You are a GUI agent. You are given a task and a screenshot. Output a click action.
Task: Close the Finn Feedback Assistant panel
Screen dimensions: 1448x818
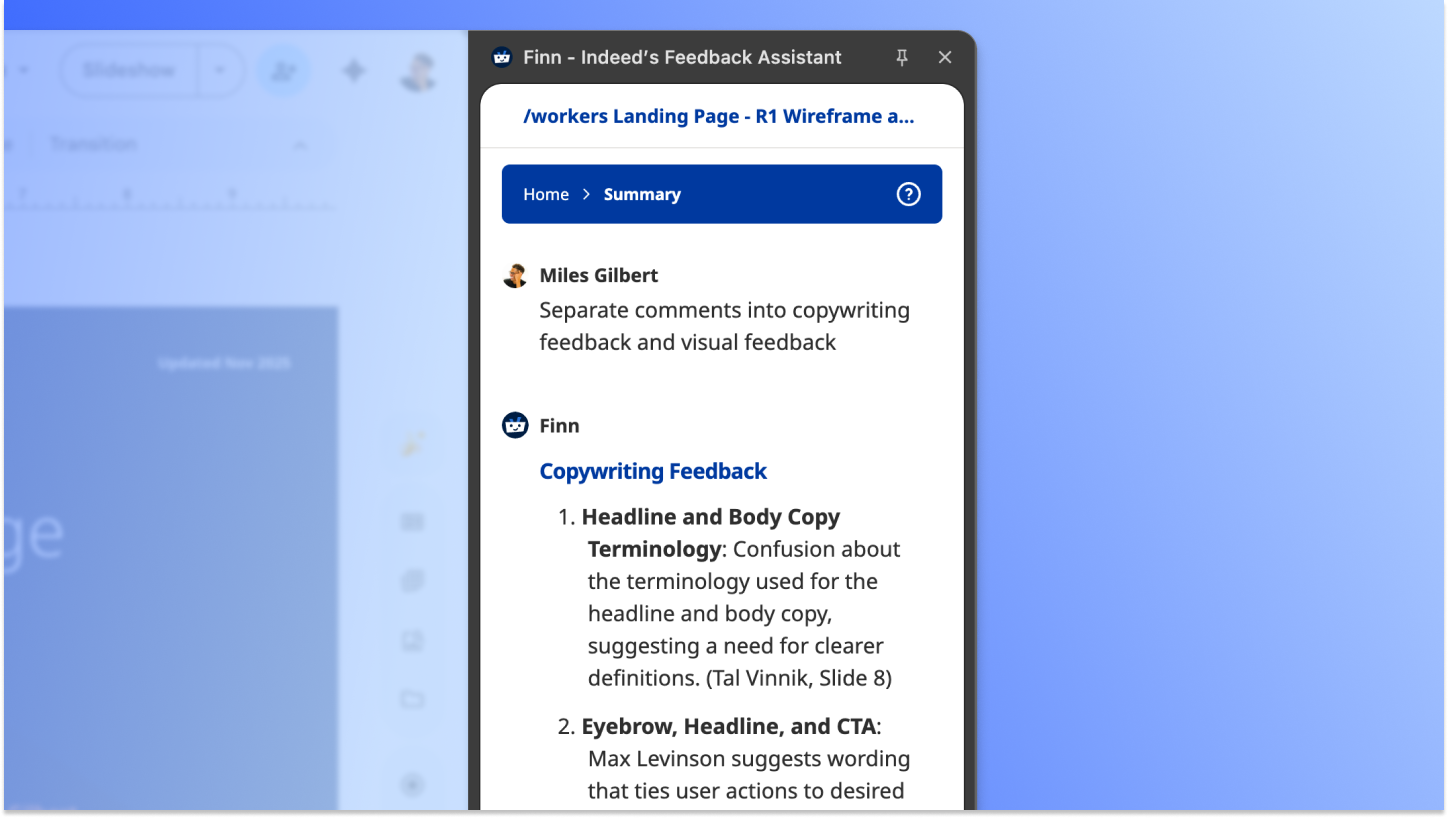[x=945, y=58]
